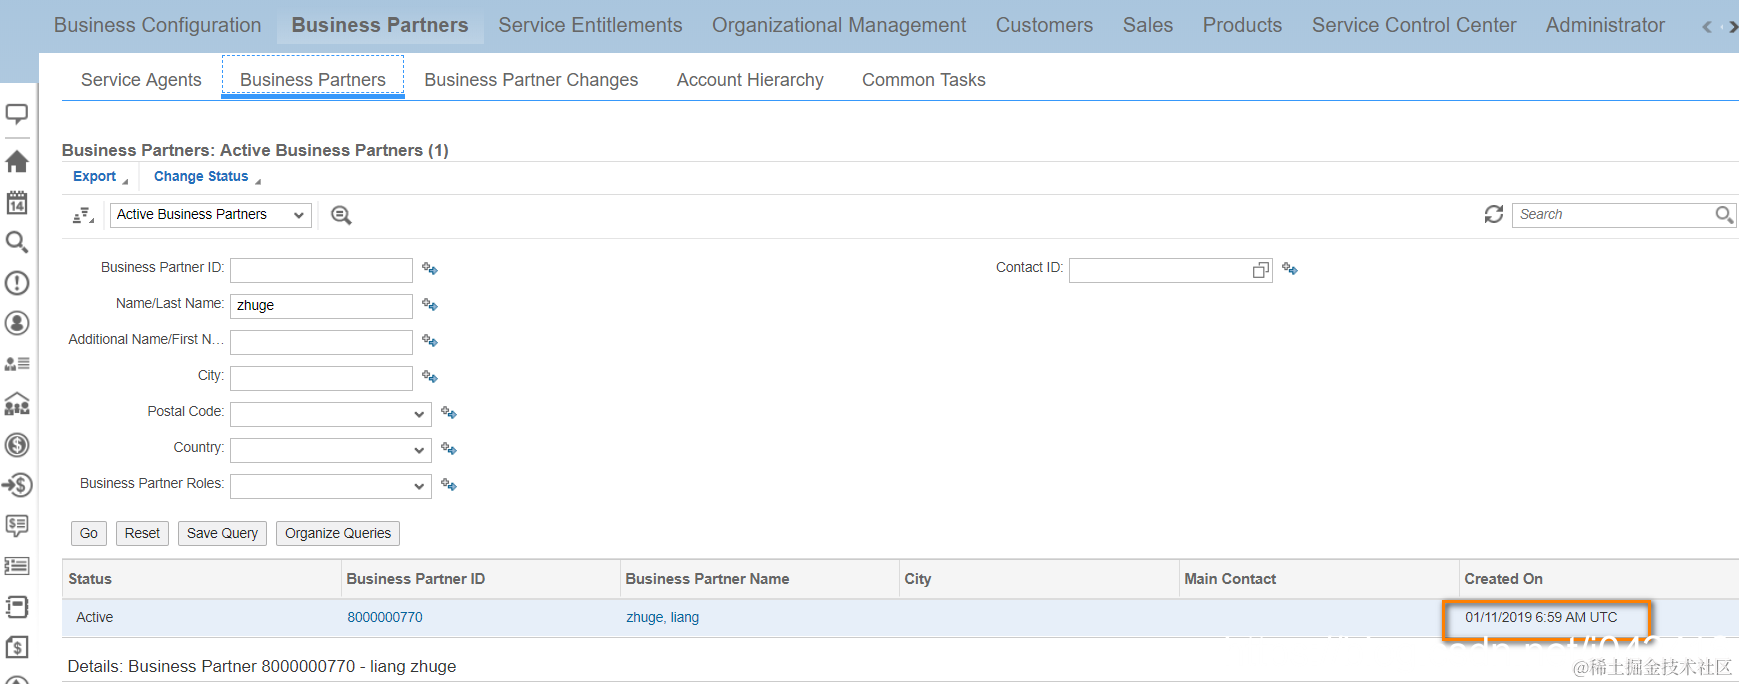Open the dollar document icon in sidebar

pos(17,647)
